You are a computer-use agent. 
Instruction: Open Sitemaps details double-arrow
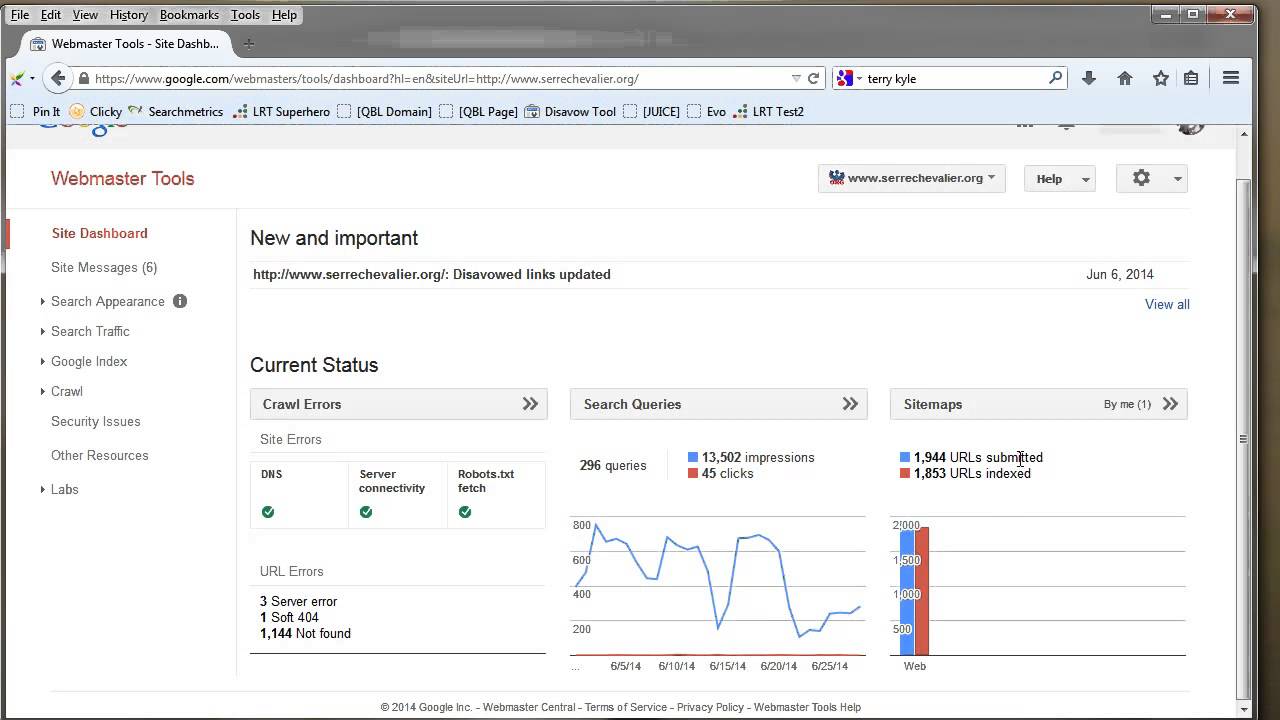(x=1170, y=404)
